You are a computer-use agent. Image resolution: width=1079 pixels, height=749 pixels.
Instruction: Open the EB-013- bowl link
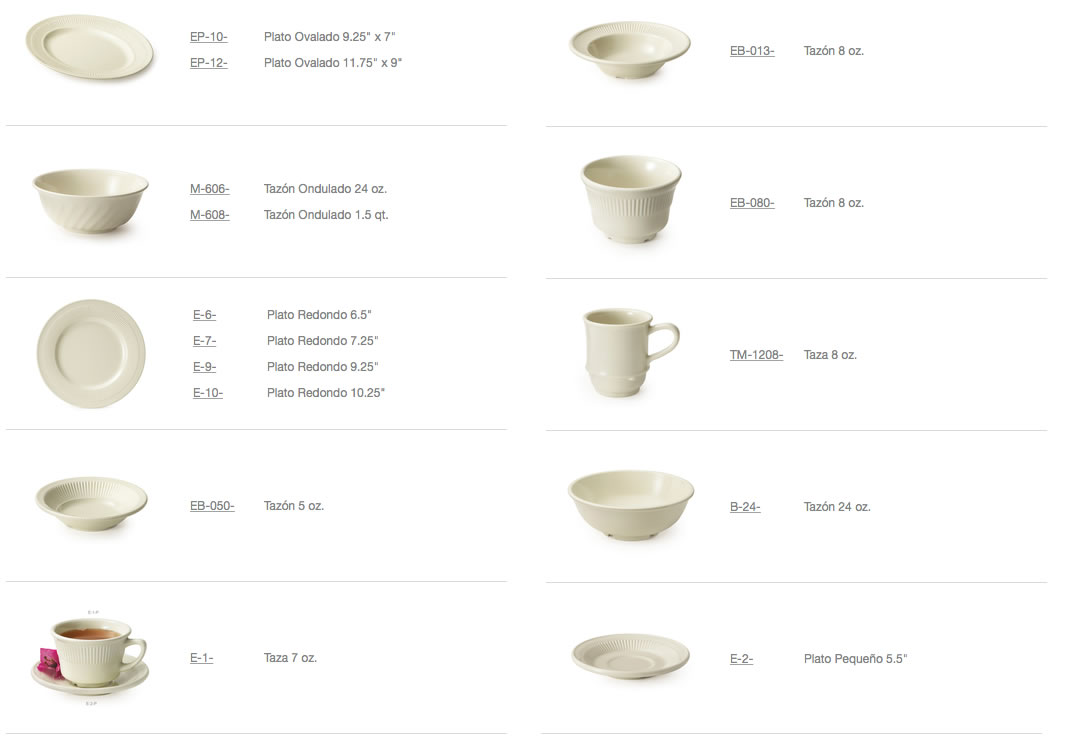752,52
